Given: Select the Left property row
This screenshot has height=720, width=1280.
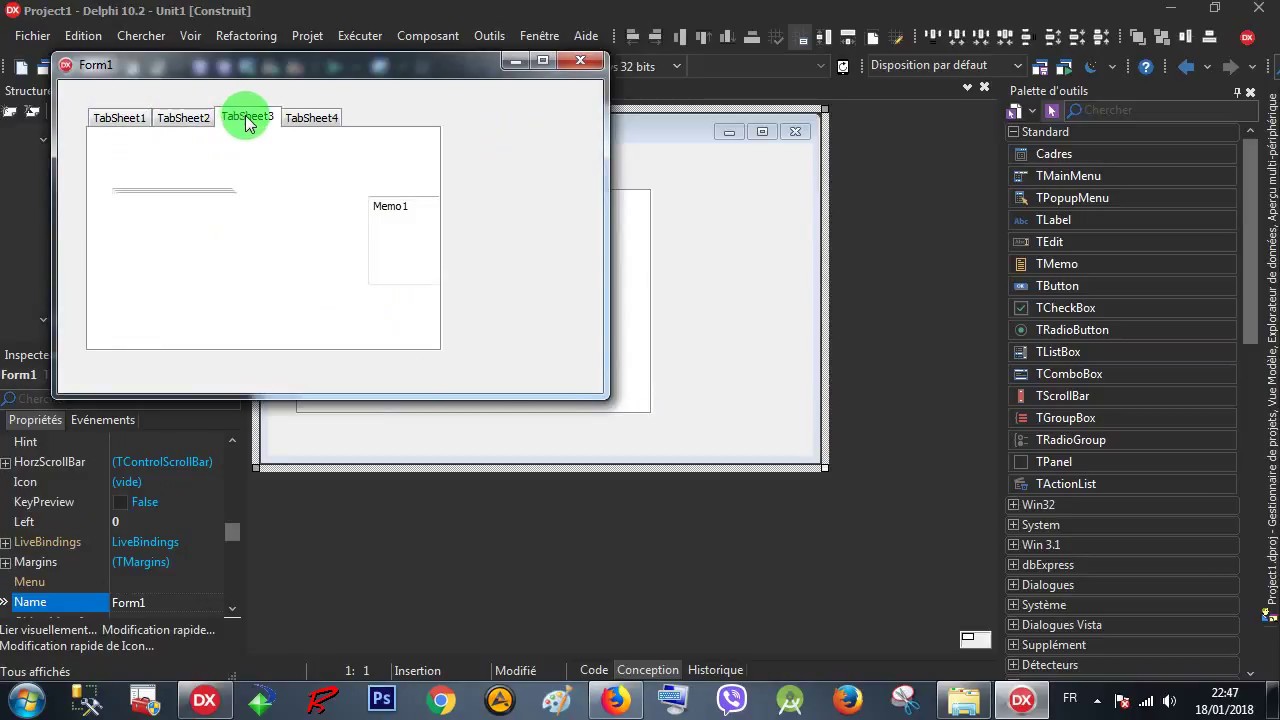Looking at the screenshot, I should click(112, 522).
